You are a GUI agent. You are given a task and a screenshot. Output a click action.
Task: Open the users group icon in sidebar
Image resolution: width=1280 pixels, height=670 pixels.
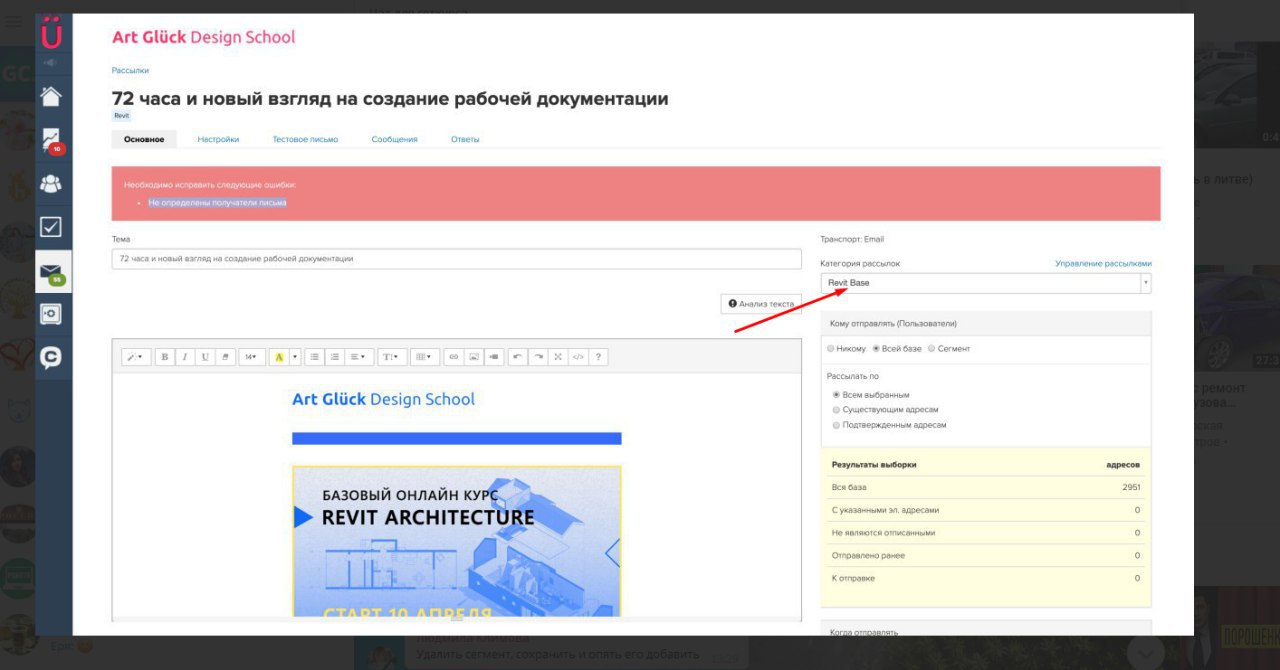pos(51,184)
